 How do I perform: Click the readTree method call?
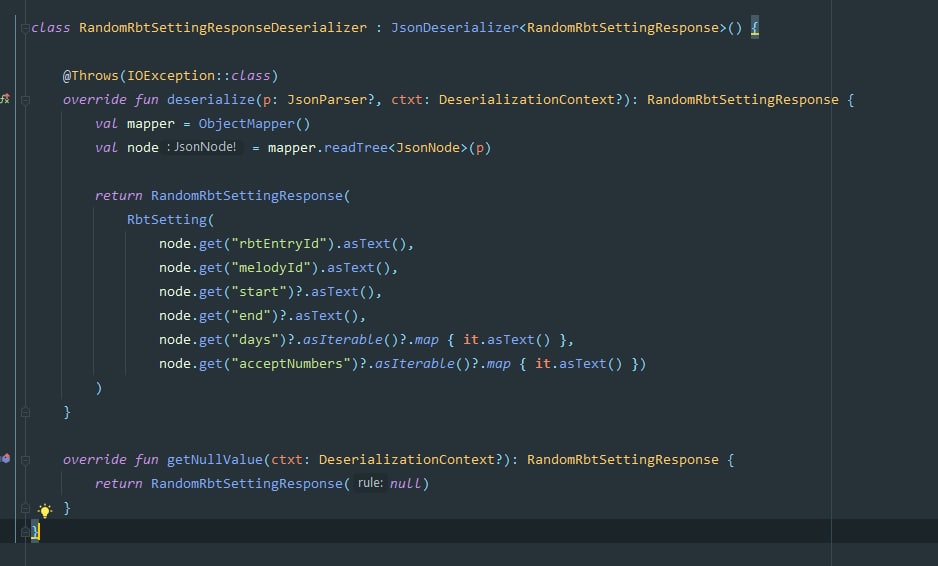(x=355, y=147)
